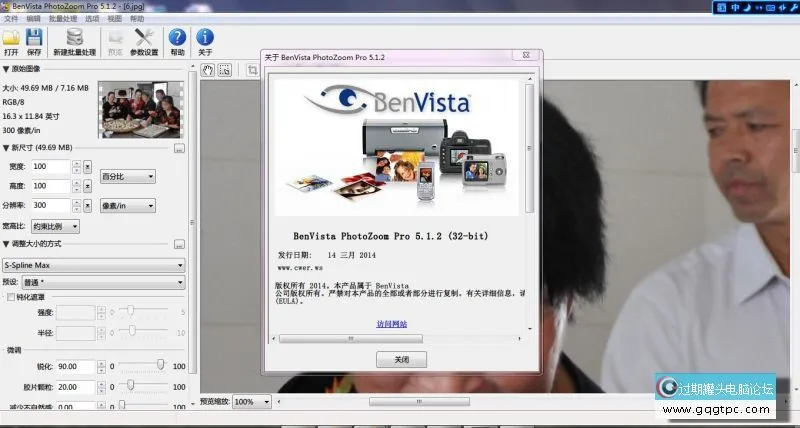Click the 胶片颗粒 value field showing 20.00
Viewport: 800px width, 428px height.
click(x=76, y=387)
